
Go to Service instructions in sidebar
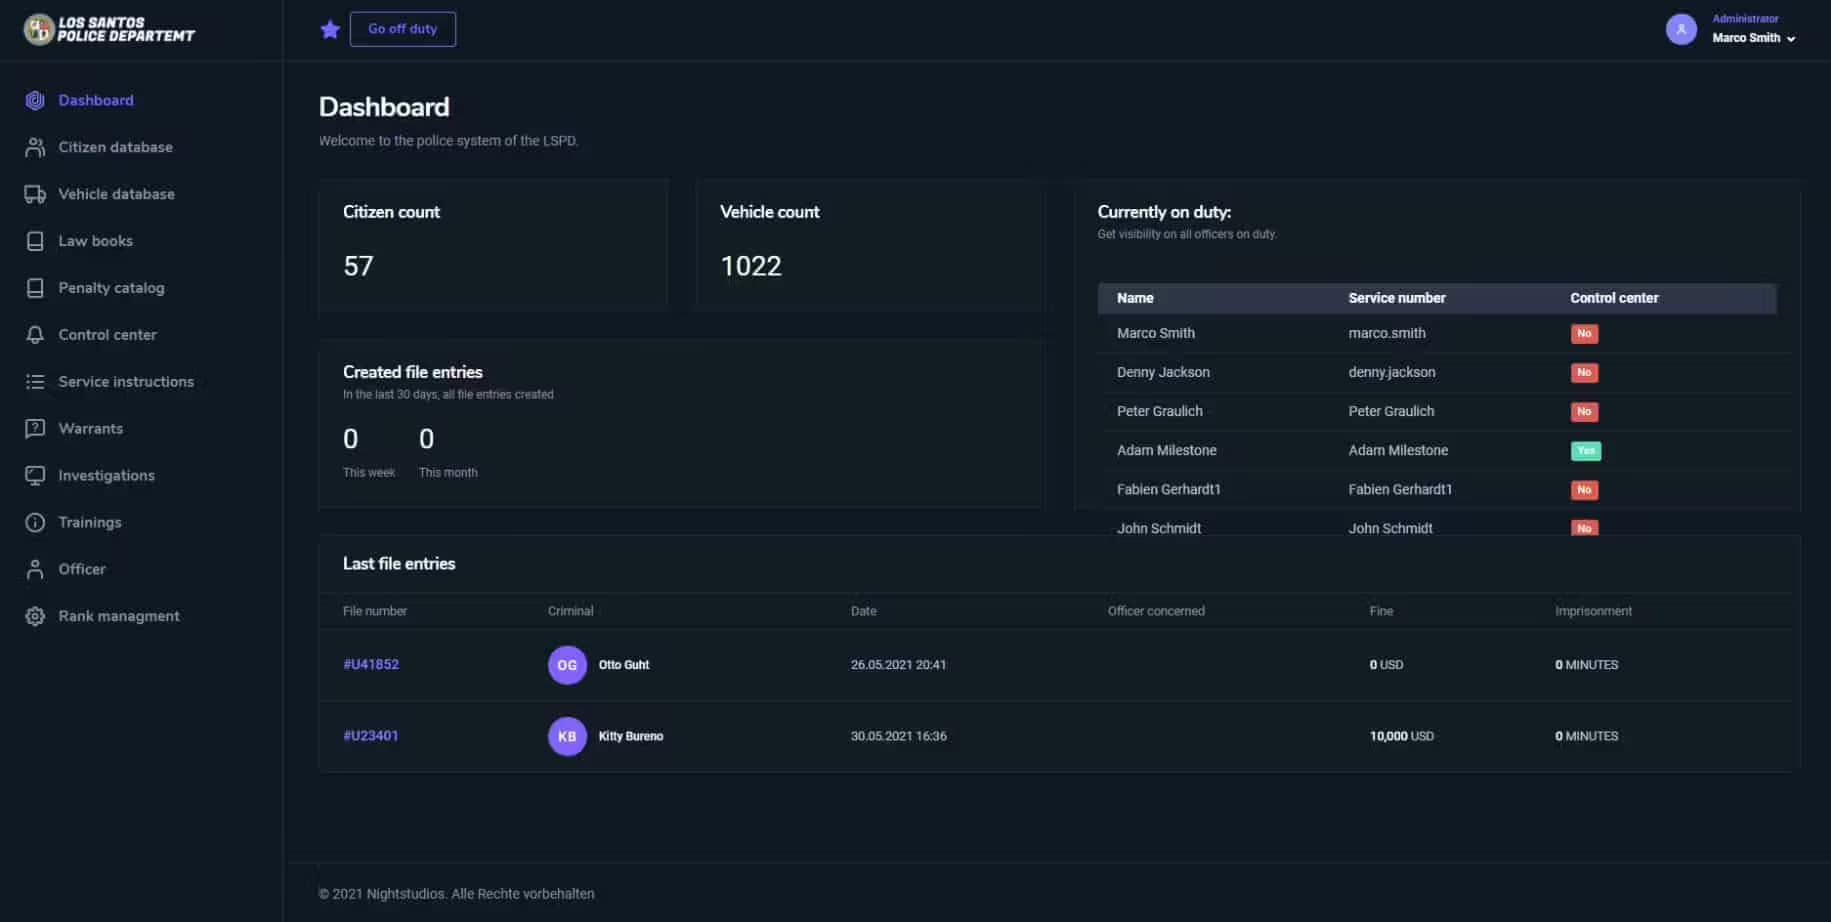point(126,382)
